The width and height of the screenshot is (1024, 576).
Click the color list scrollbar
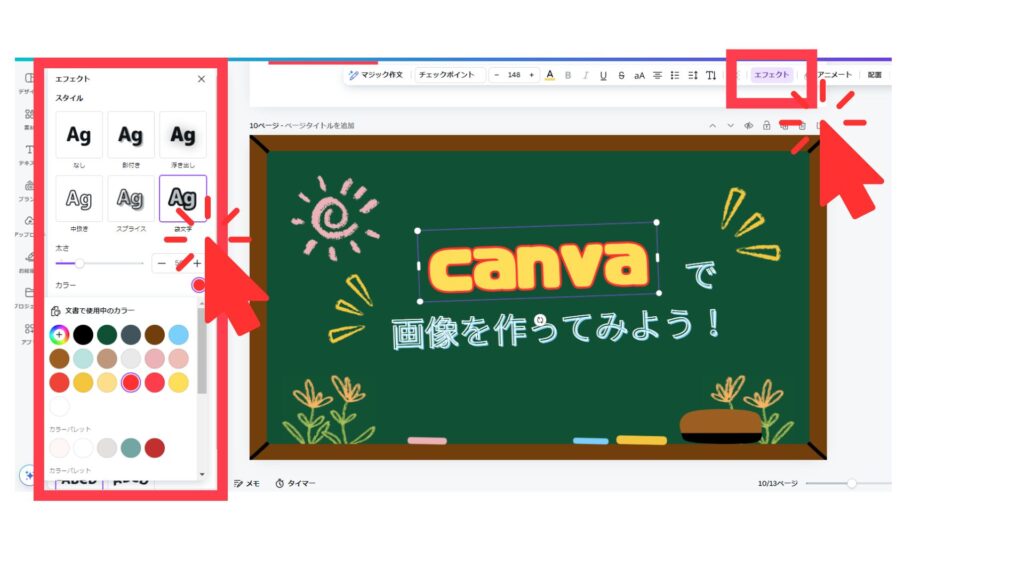point(202,353)
